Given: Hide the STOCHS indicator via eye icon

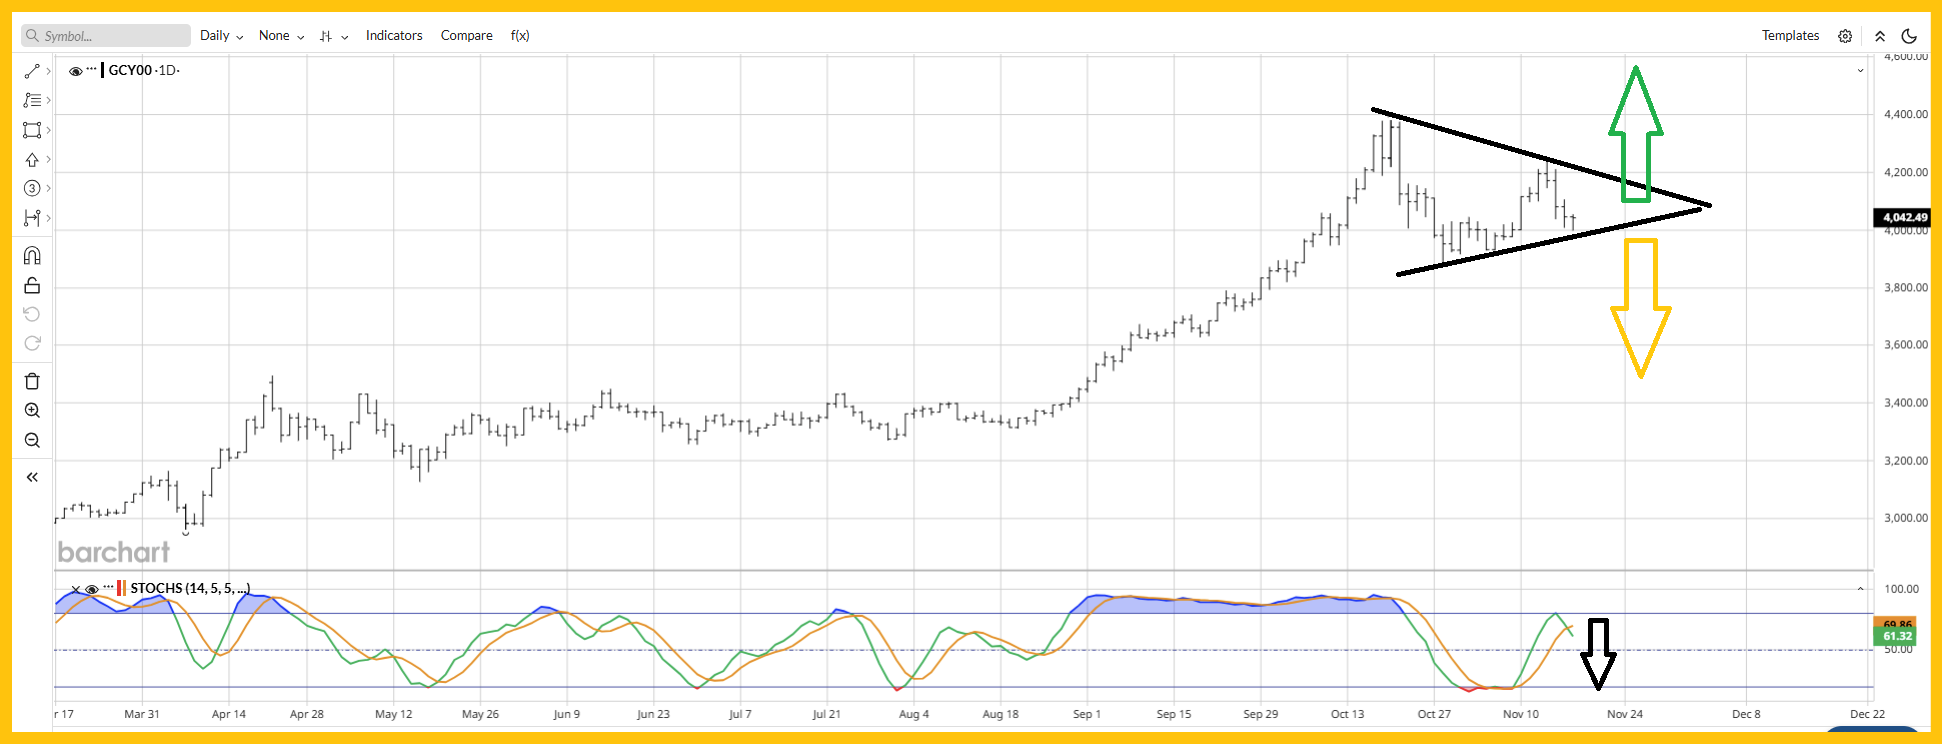Looking at the screenshot, I should [x=92, y=589].
